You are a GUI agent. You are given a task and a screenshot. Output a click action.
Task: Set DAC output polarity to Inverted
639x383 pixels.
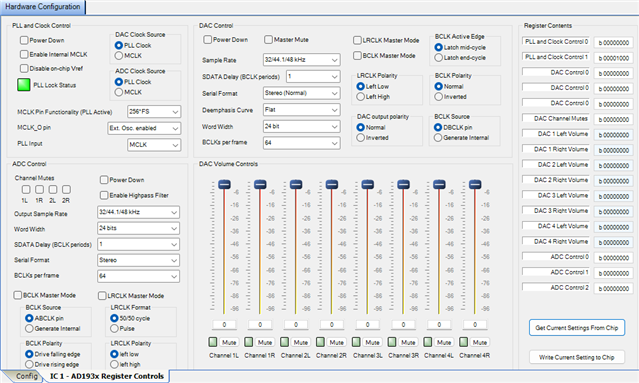tap(360, 138)
